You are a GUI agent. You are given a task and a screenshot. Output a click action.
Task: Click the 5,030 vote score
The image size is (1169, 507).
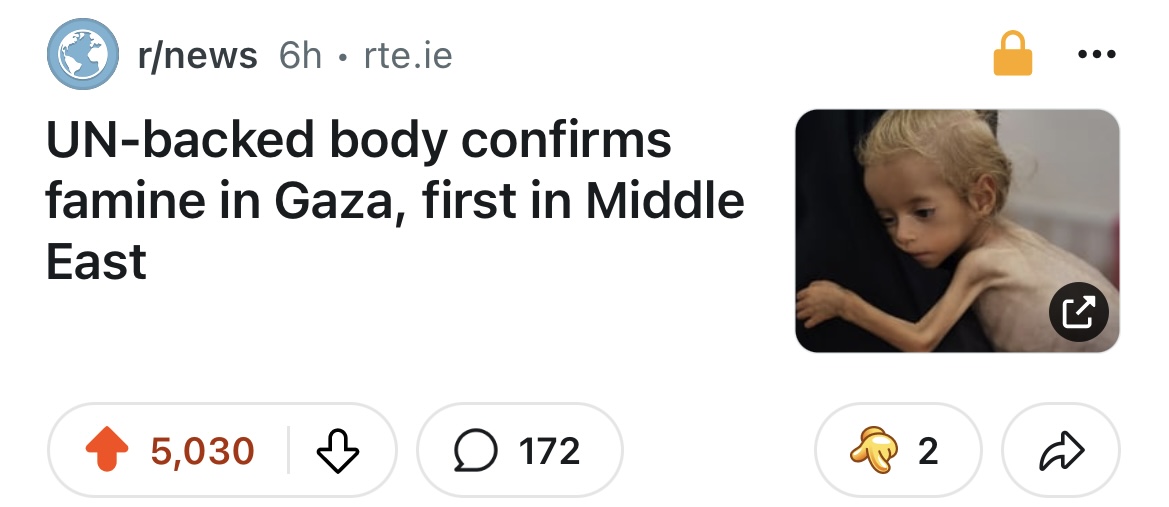point(203,451)
